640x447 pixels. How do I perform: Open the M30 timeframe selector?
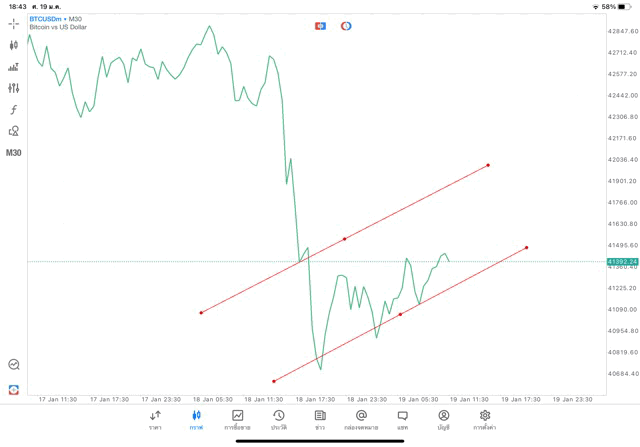pyautogui.click(x=14, y=153)
